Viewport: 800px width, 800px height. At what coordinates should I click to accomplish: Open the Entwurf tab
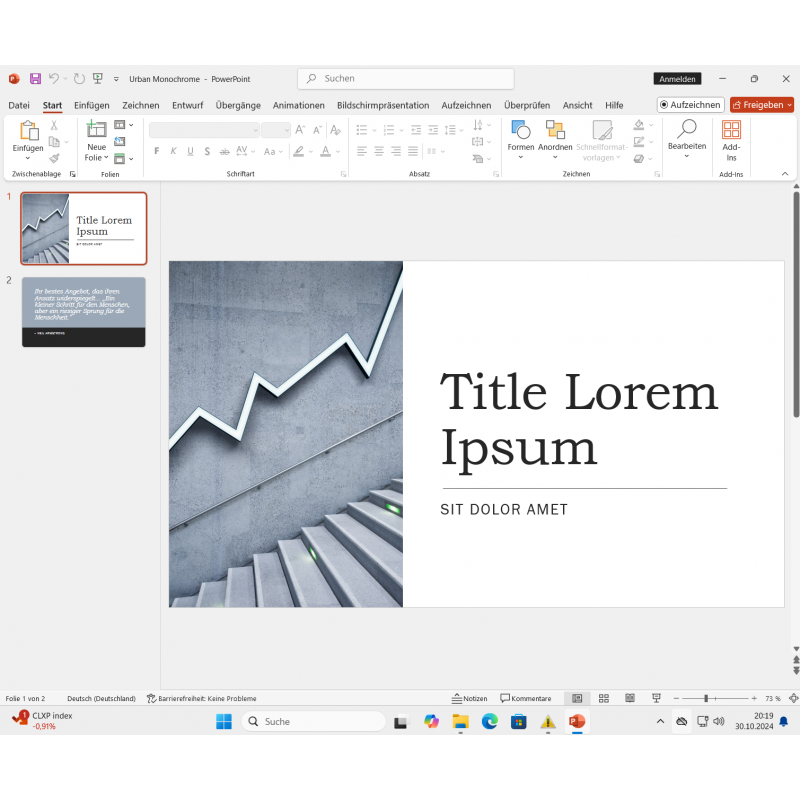click(x=187, y=105)
